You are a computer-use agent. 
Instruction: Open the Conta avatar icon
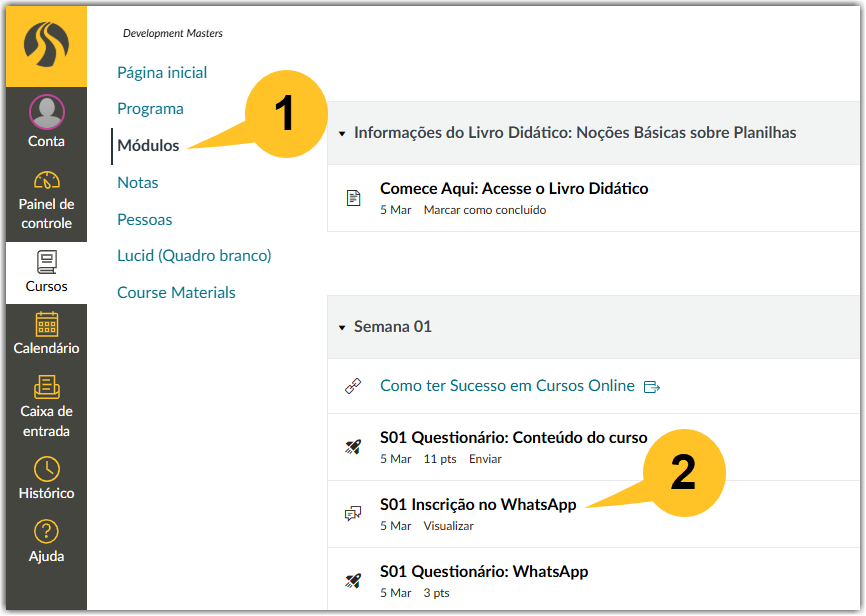[x=46, y=112]
